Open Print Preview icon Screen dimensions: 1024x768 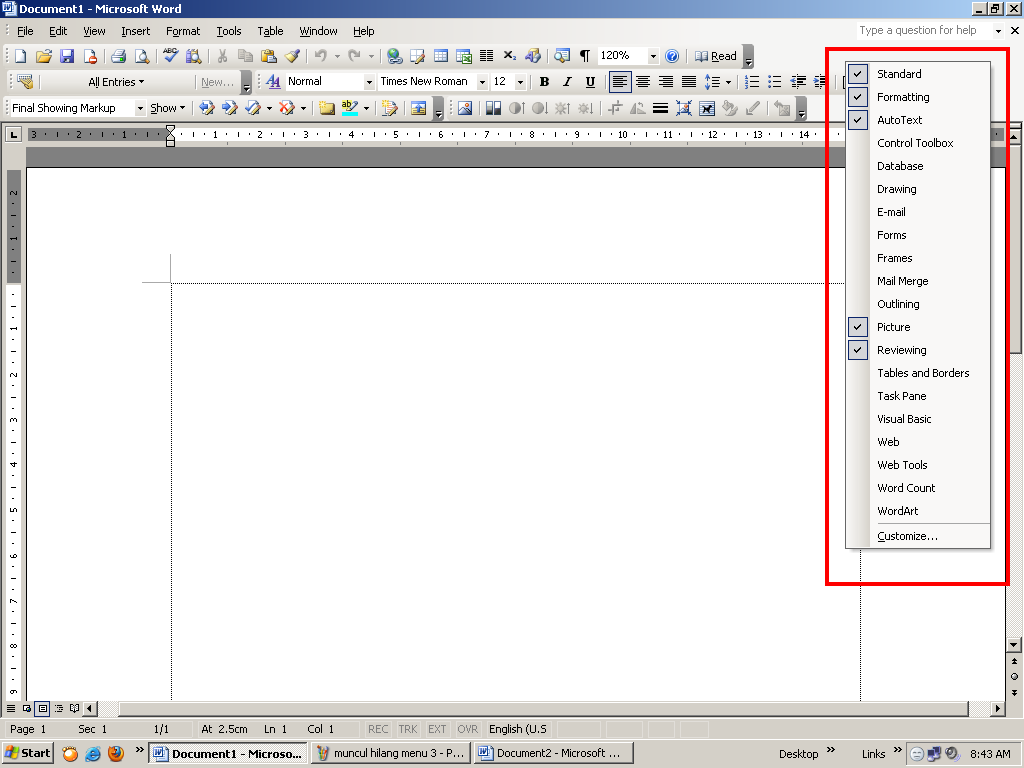tap(142, 56)
